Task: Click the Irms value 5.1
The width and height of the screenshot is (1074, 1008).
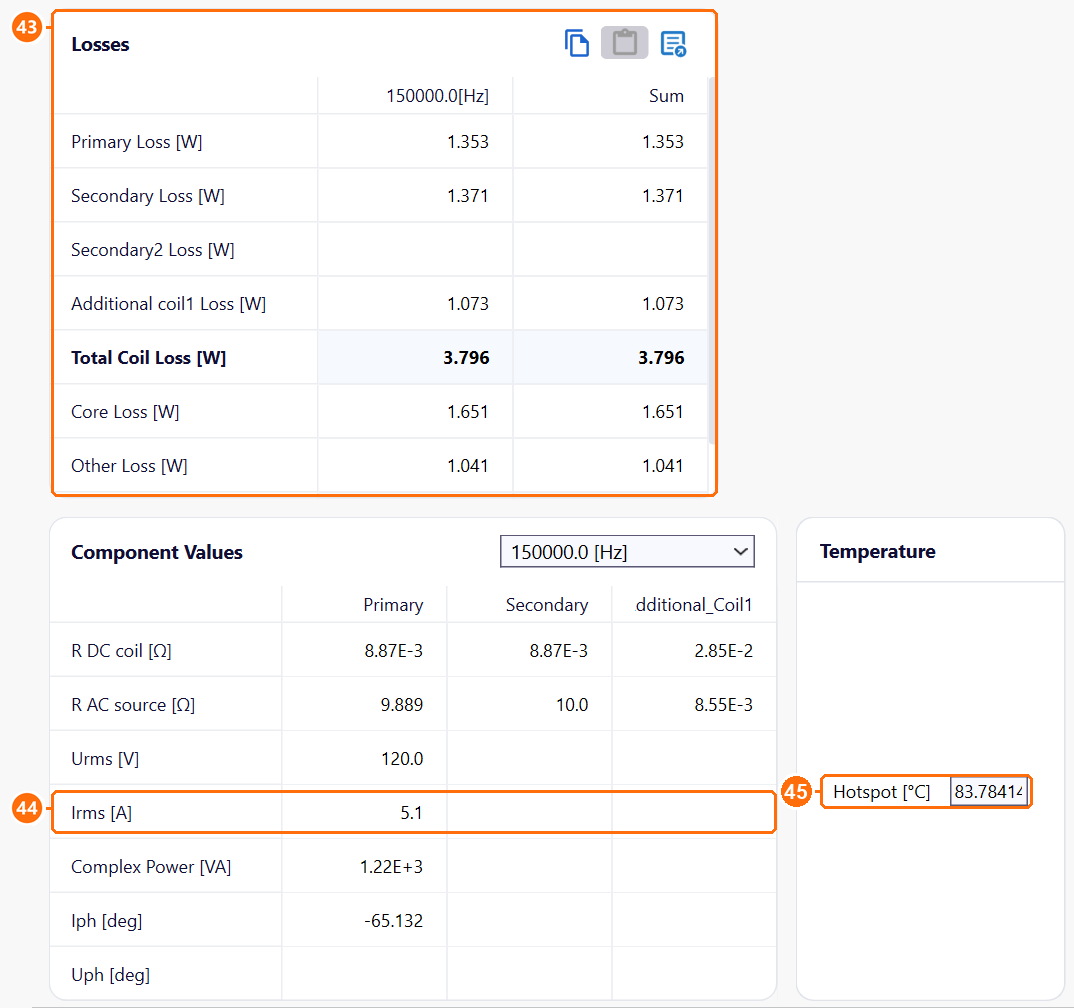Action: 411,813
